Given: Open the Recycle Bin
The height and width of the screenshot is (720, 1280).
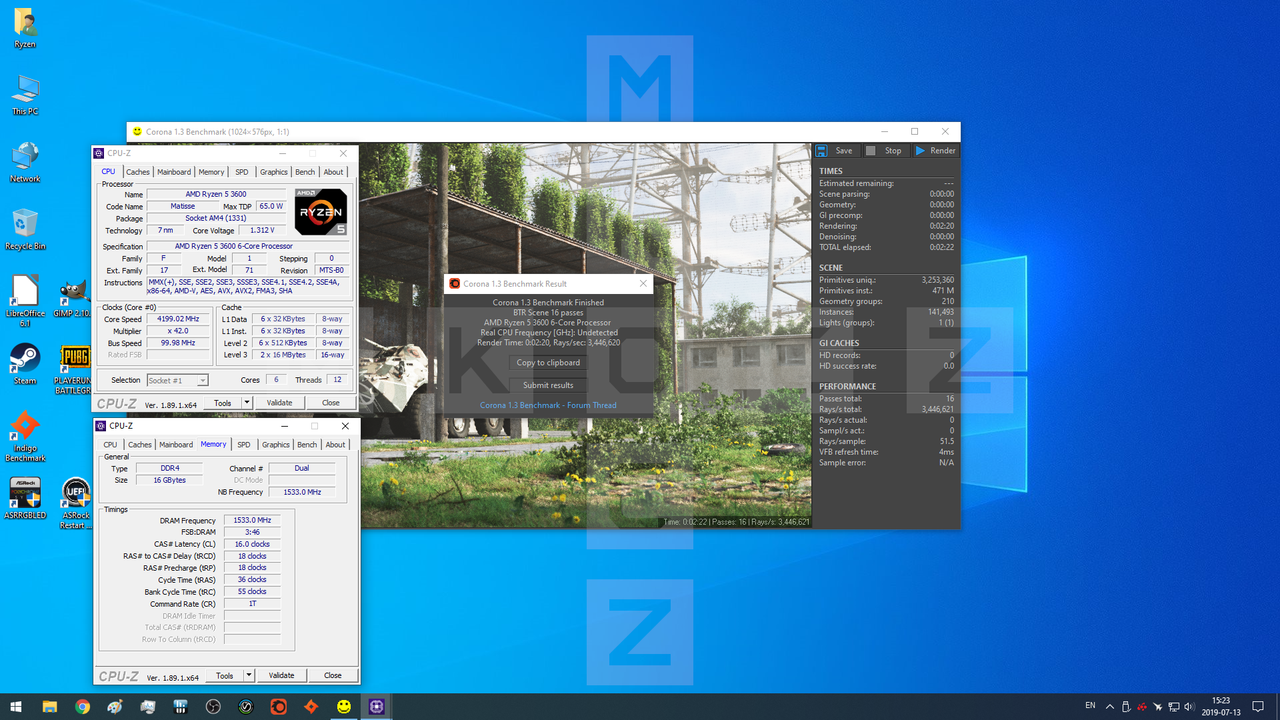Looking at the screenshot, I should 25,229.
